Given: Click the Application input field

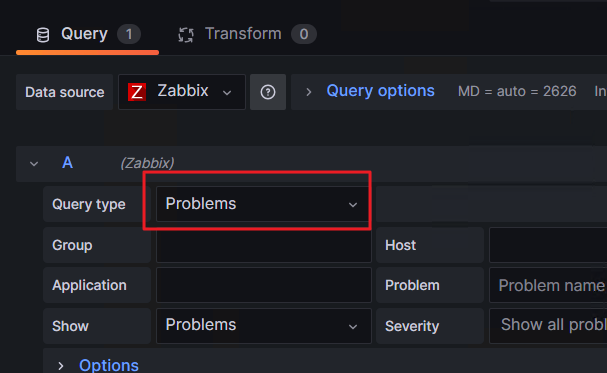Looking at the screenshot, I should coord(264,285).
